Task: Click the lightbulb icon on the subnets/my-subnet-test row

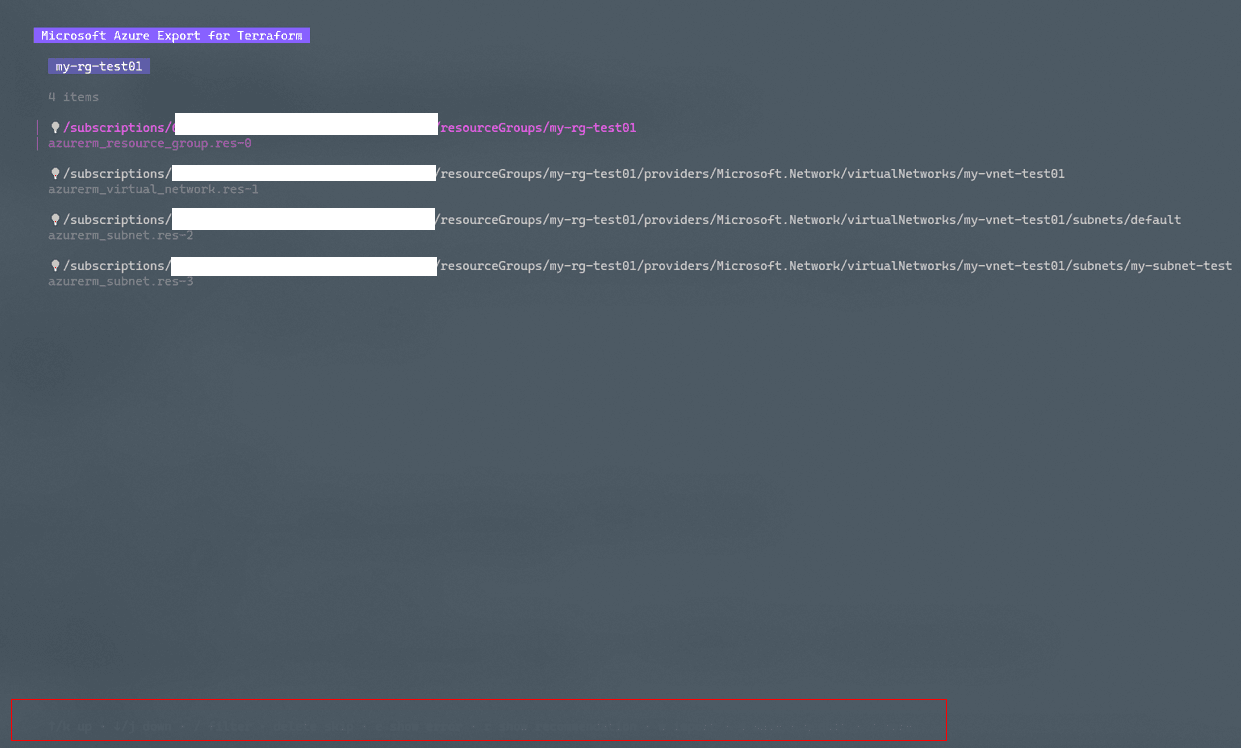Action: pyautogui.click(x=55, y=266)
